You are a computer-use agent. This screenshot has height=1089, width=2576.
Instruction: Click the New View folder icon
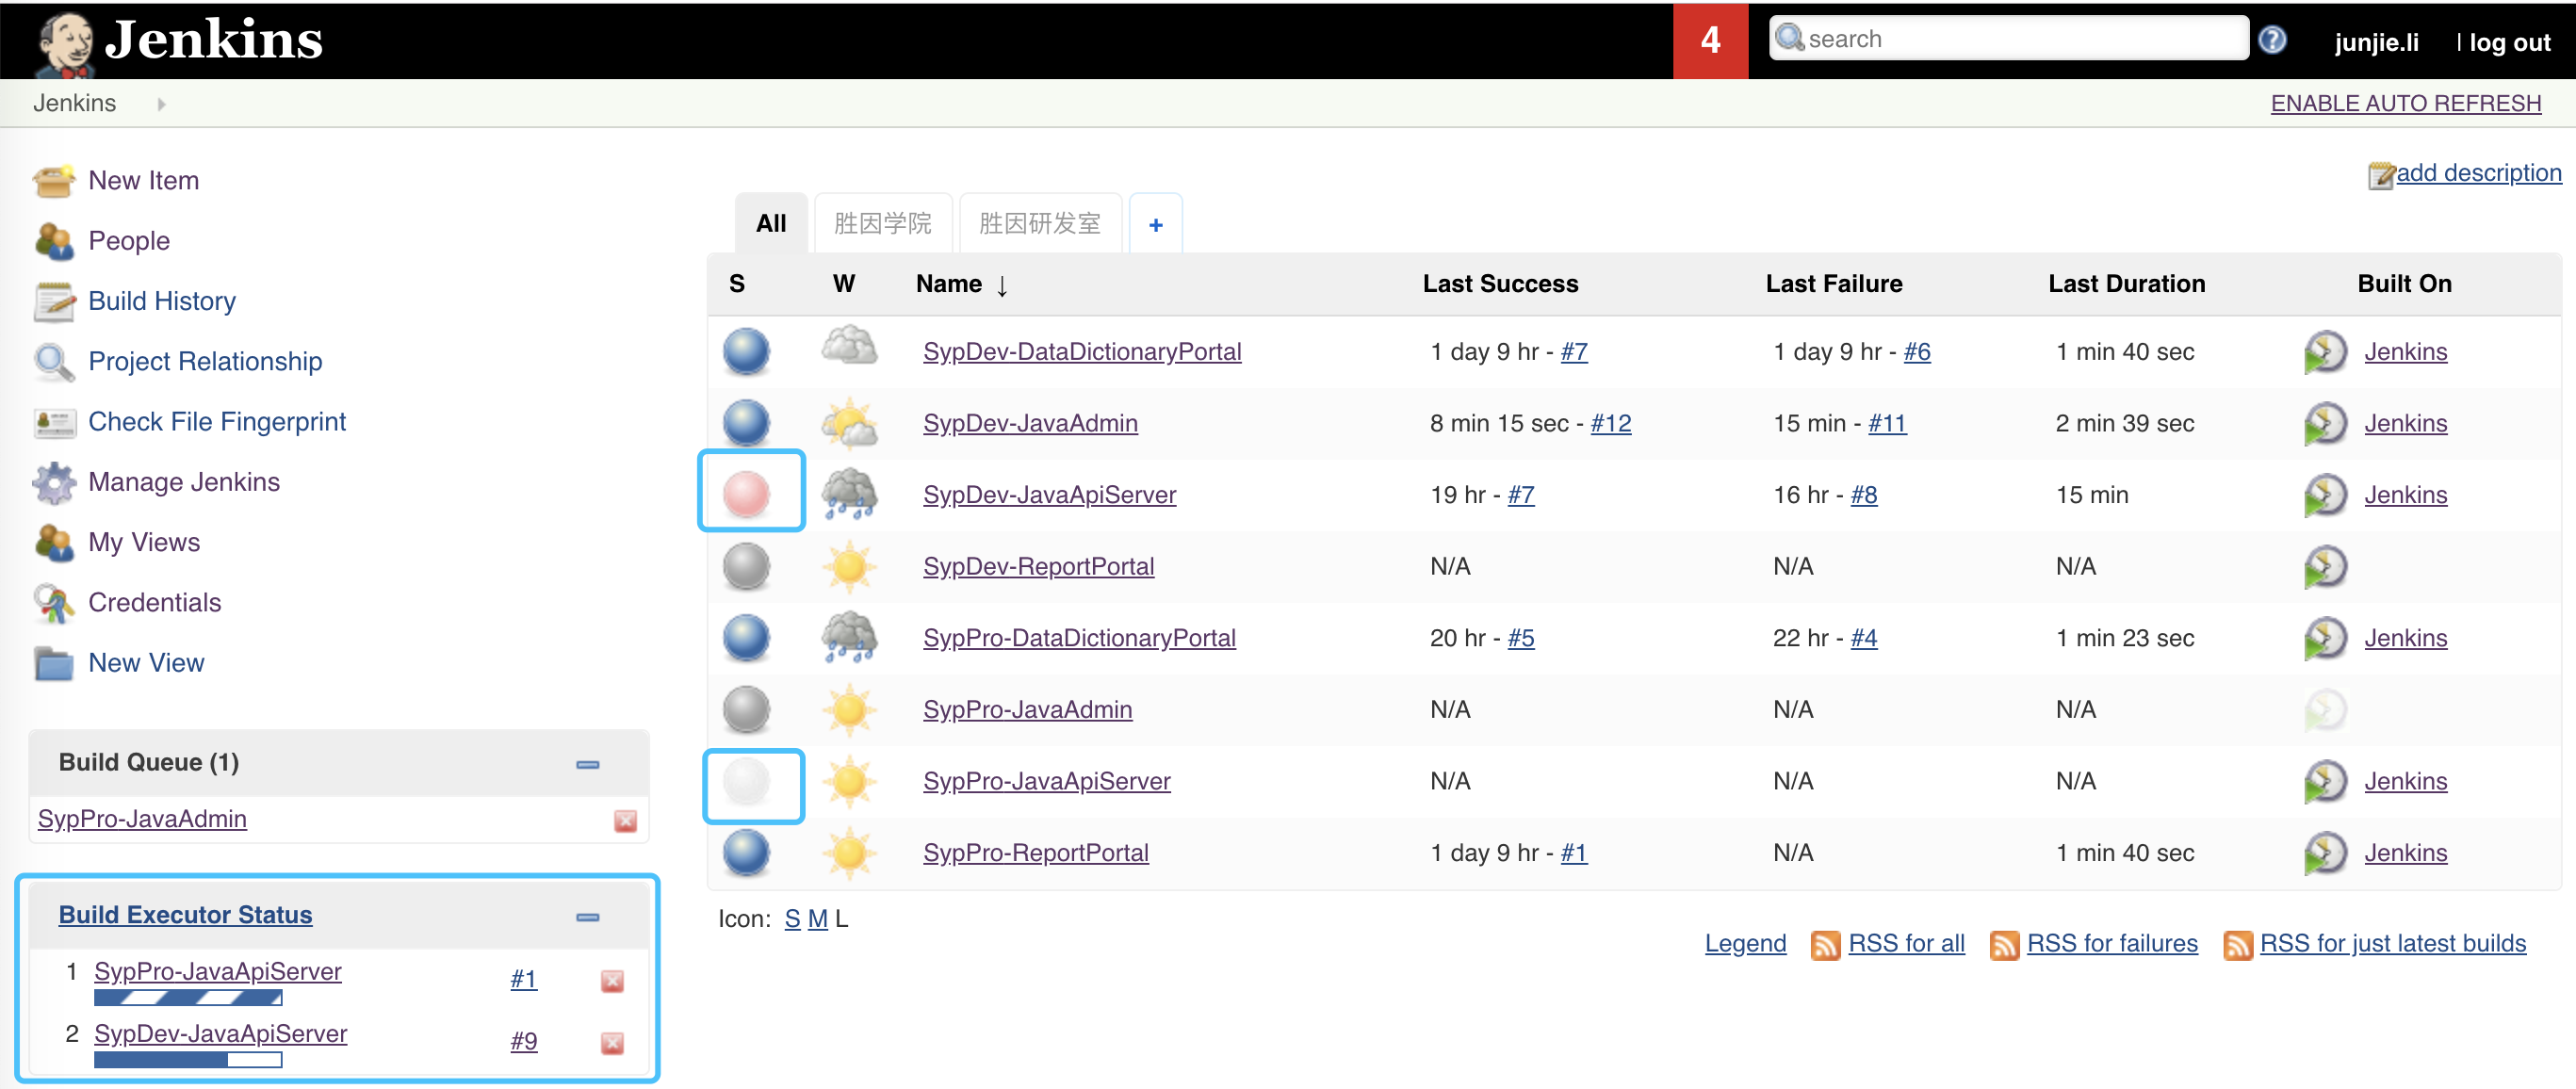(54, 662)
